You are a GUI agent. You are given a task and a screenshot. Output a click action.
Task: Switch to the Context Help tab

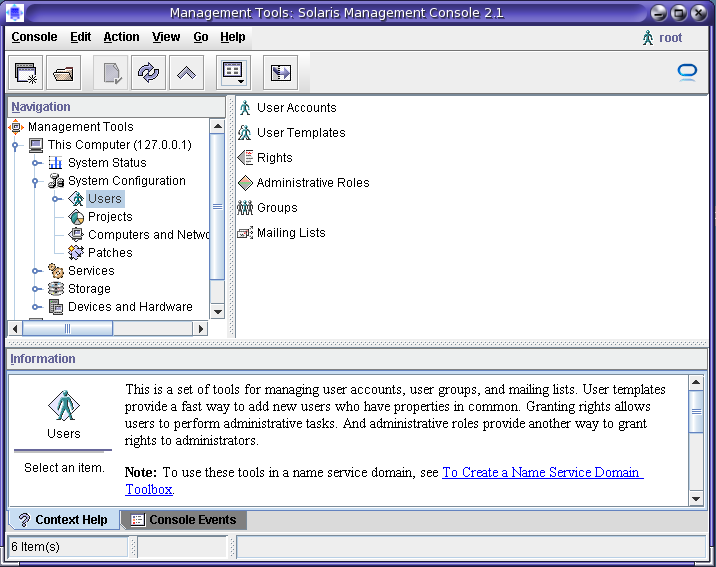point(64,520)
